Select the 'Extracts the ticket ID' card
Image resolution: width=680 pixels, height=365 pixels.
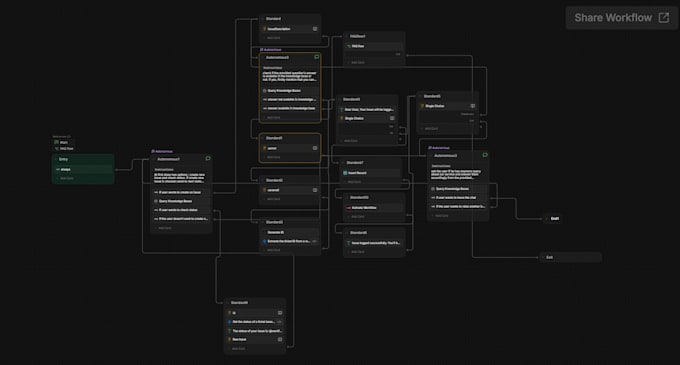290,241
